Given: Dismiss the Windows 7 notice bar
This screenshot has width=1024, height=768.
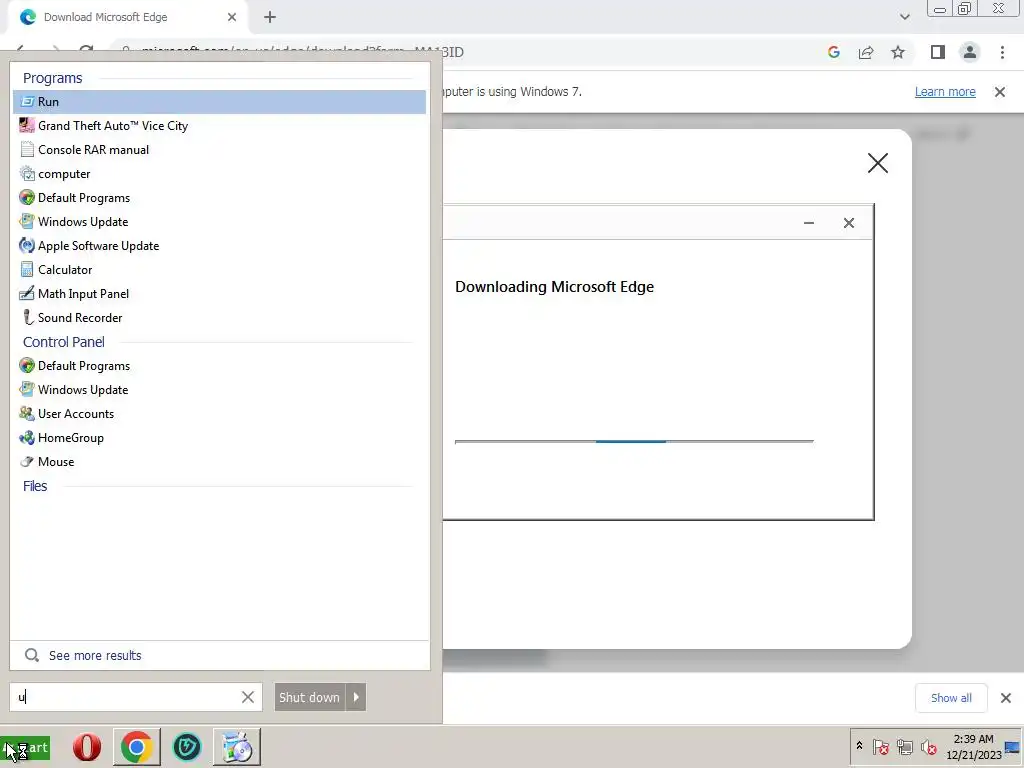Looking at the screenshot, I should pos(1000,92).
